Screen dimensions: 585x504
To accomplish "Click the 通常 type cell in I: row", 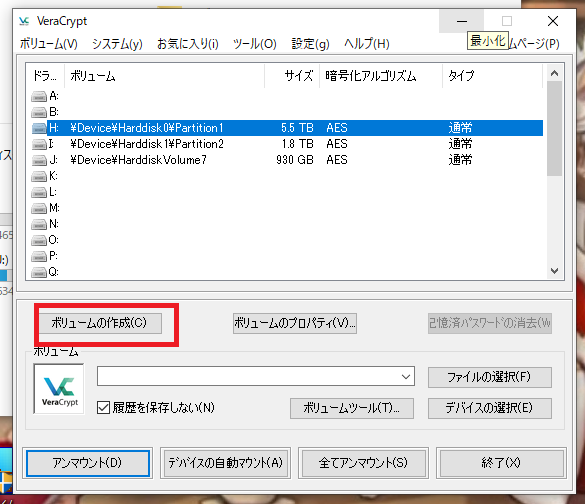I will coord(460,144).
